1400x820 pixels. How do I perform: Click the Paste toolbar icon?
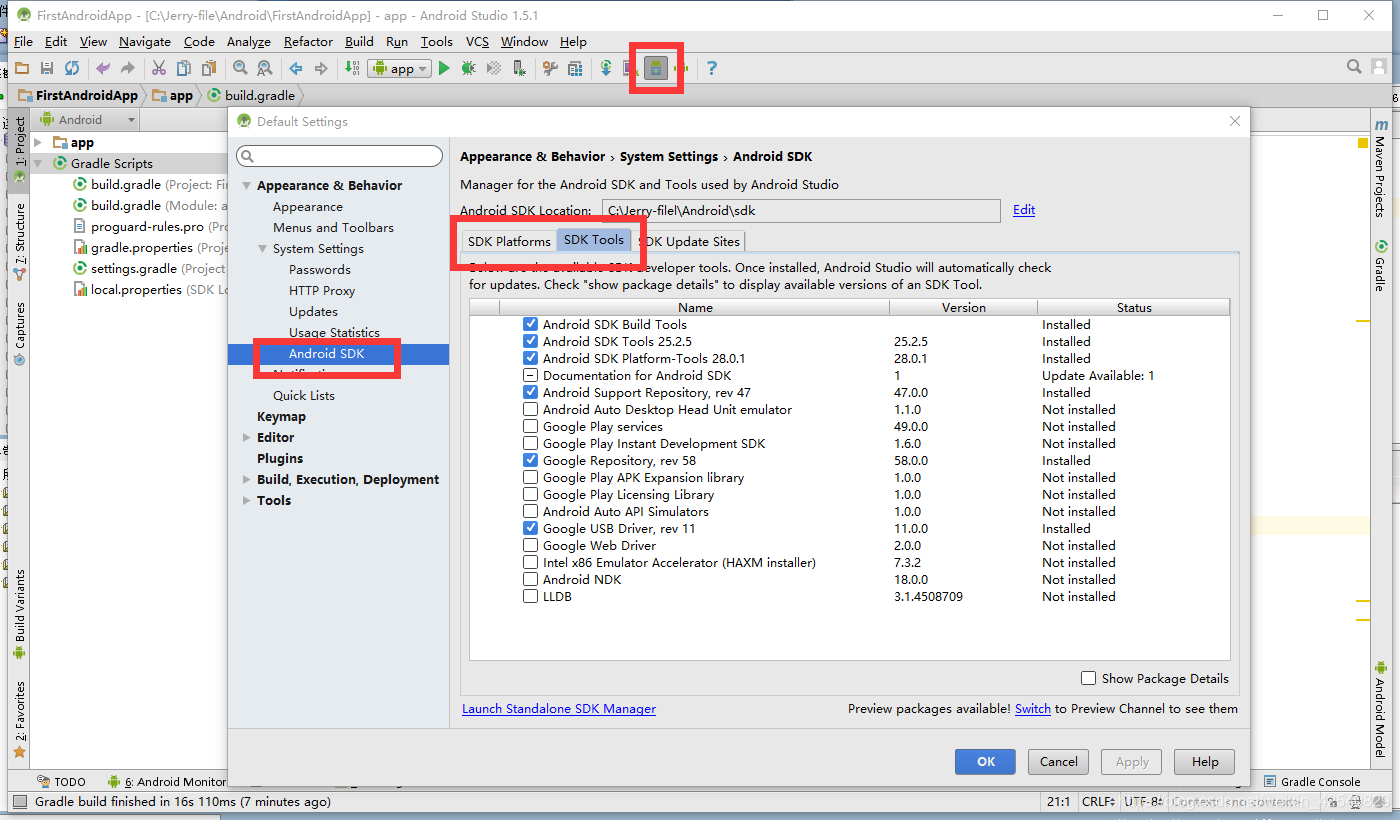tap(208, 68)
